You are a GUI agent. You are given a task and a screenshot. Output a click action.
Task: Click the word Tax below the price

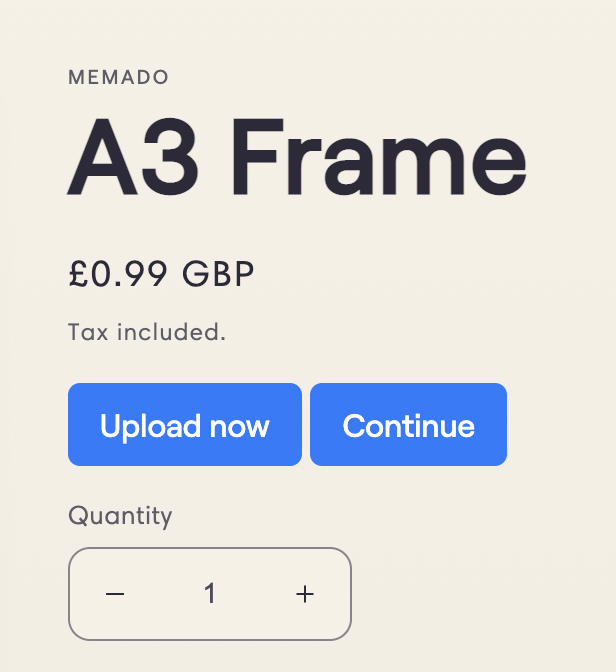(88, 332)
